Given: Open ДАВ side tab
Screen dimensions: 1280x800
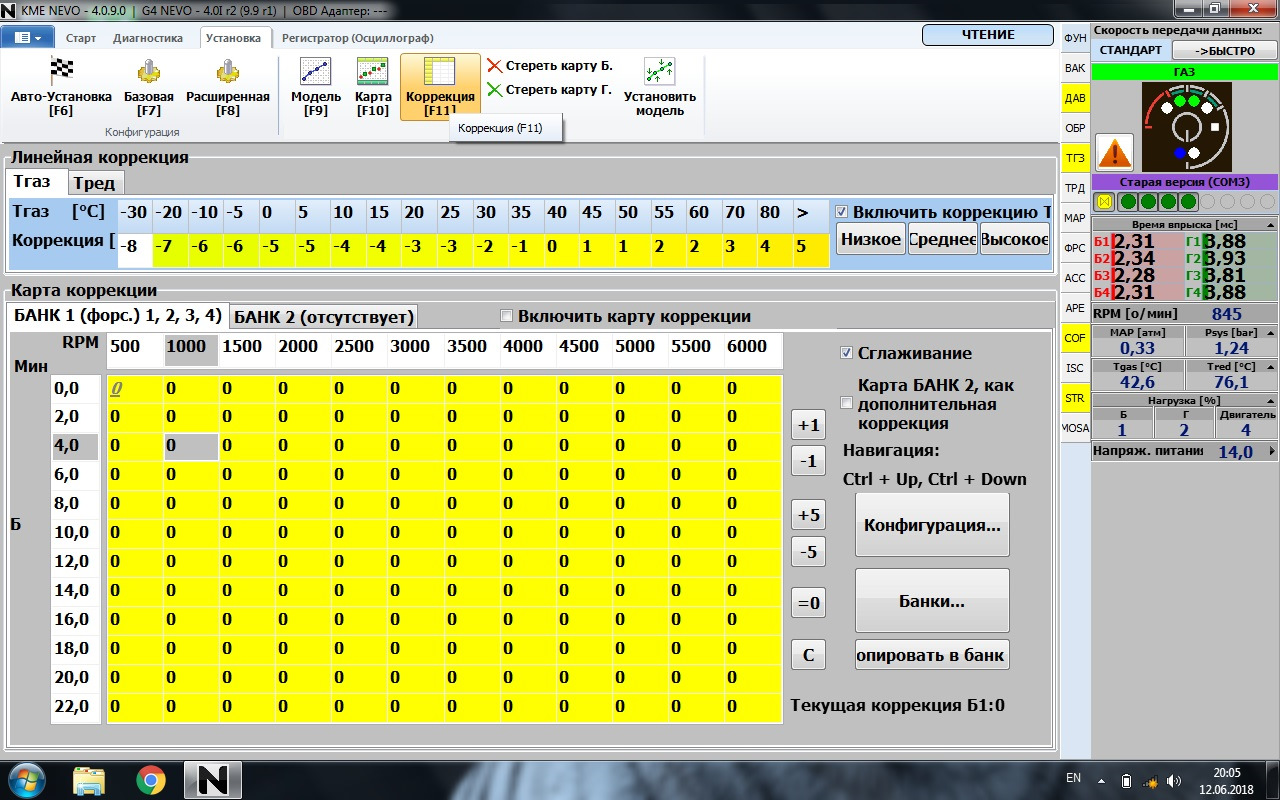Looking at the screenshot, I should (x=1075, y=98).
